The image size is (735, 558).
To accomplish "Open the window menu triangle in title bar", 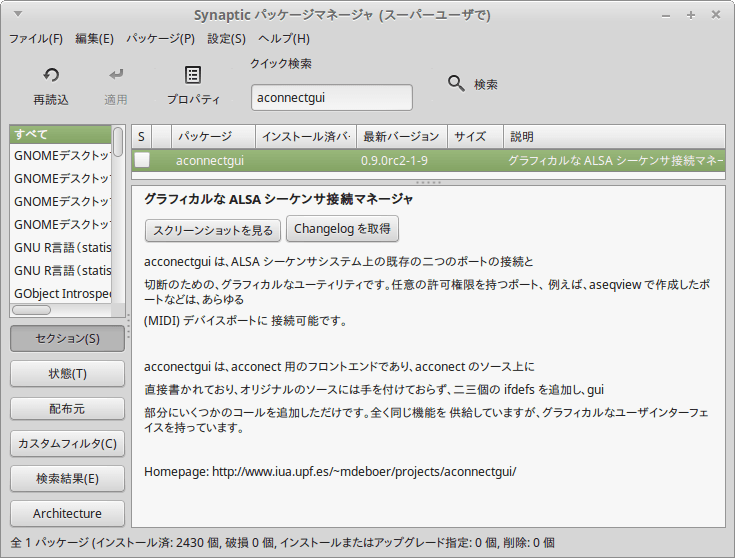I will (x=18, y=14).
